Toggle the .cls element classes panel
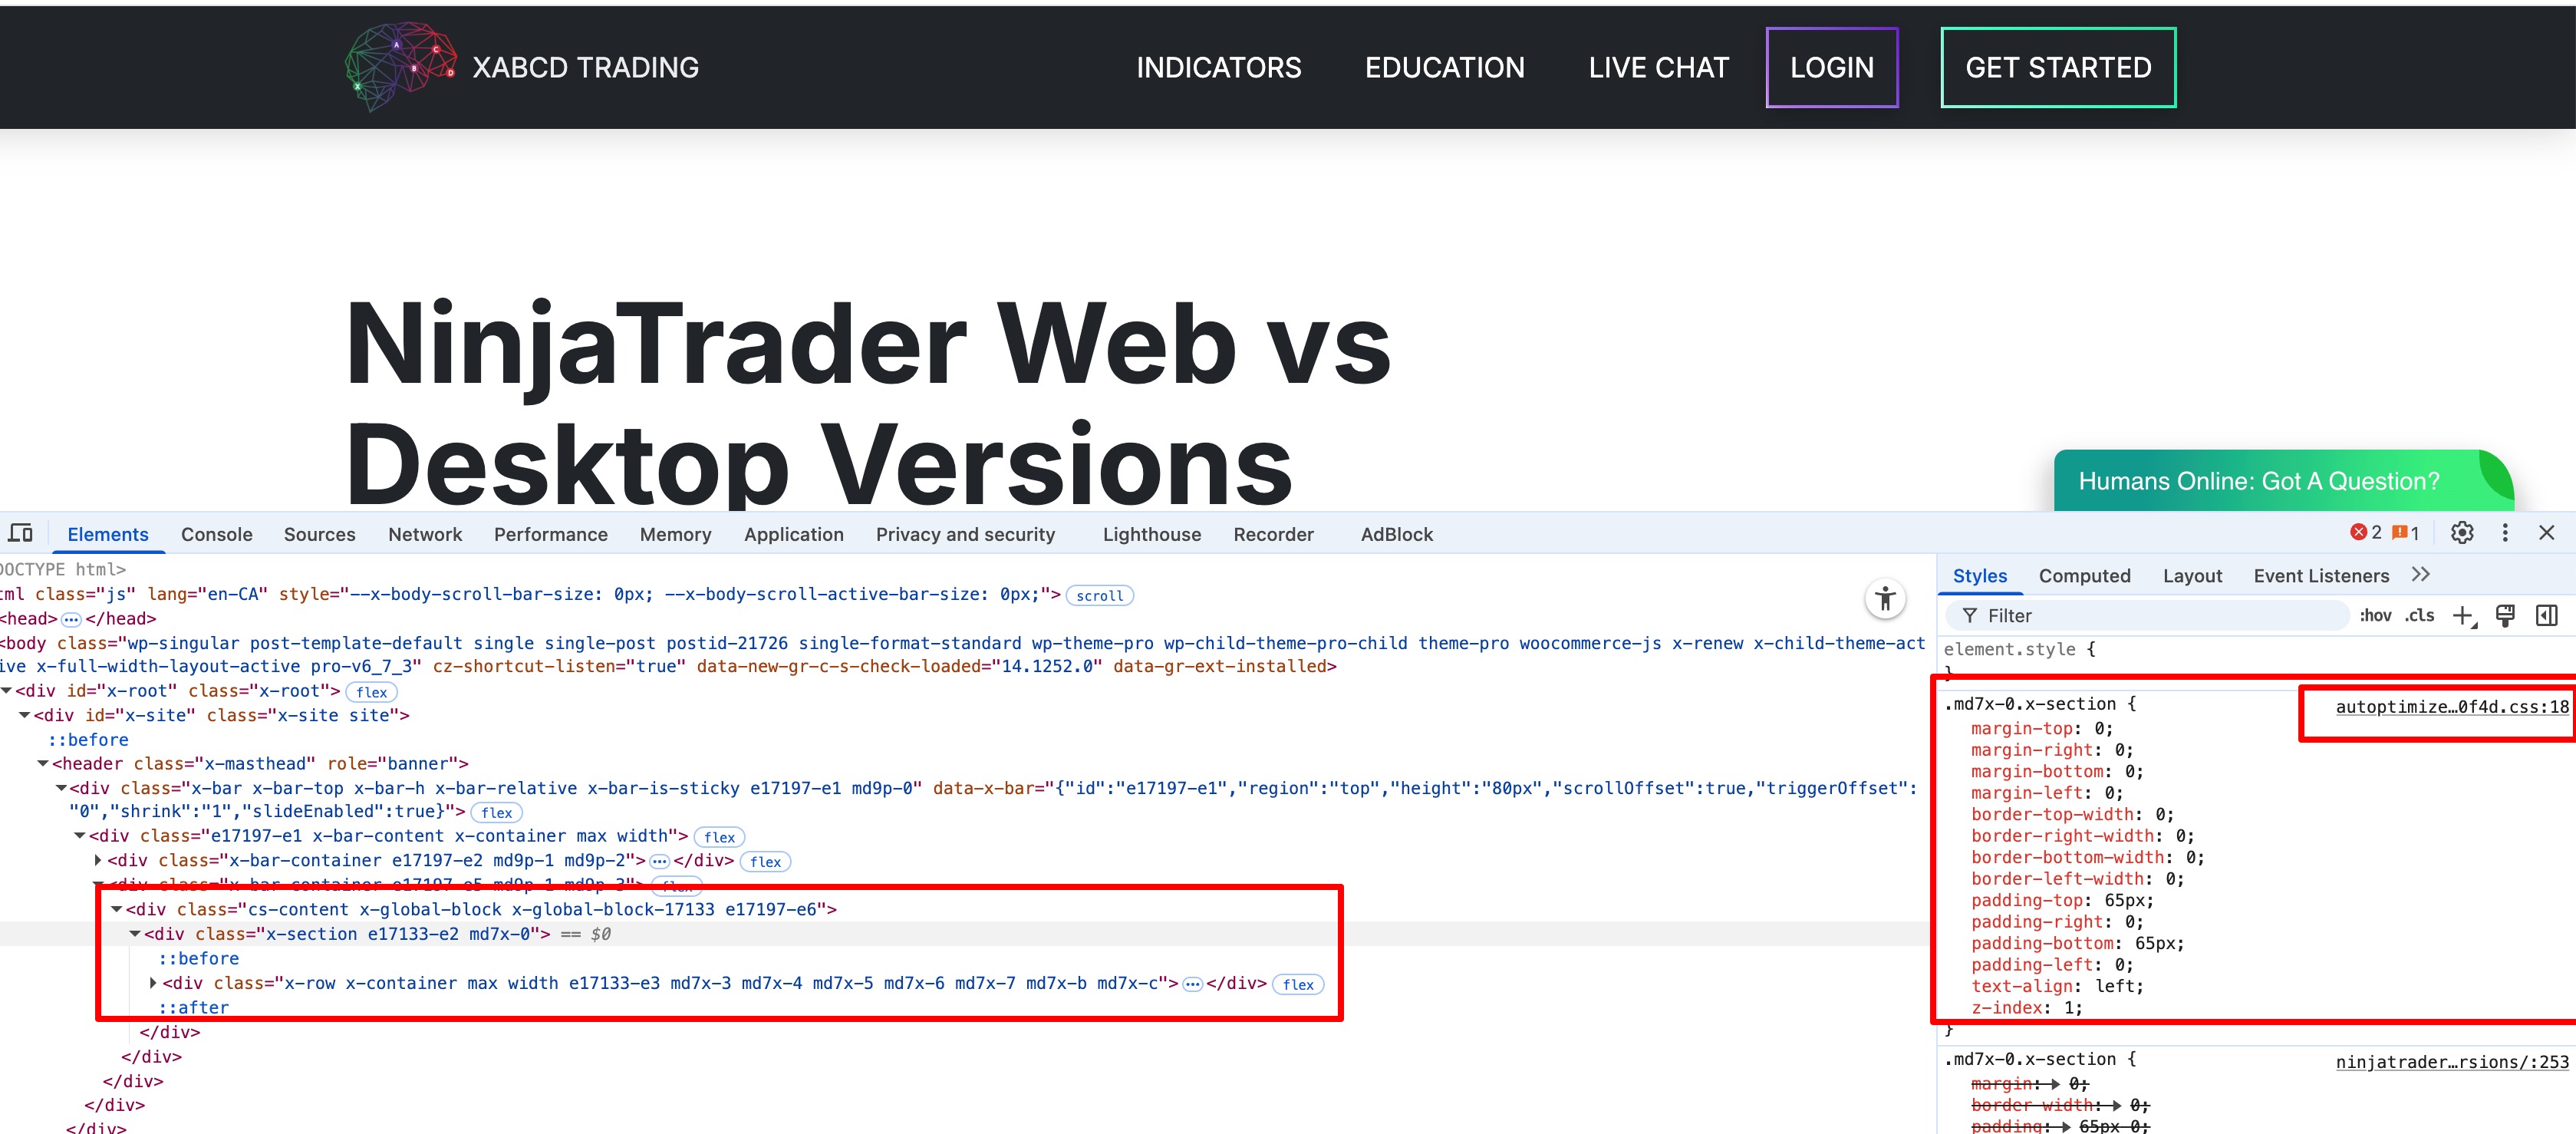The image size is (2576, 1134). click(2420, 616)
